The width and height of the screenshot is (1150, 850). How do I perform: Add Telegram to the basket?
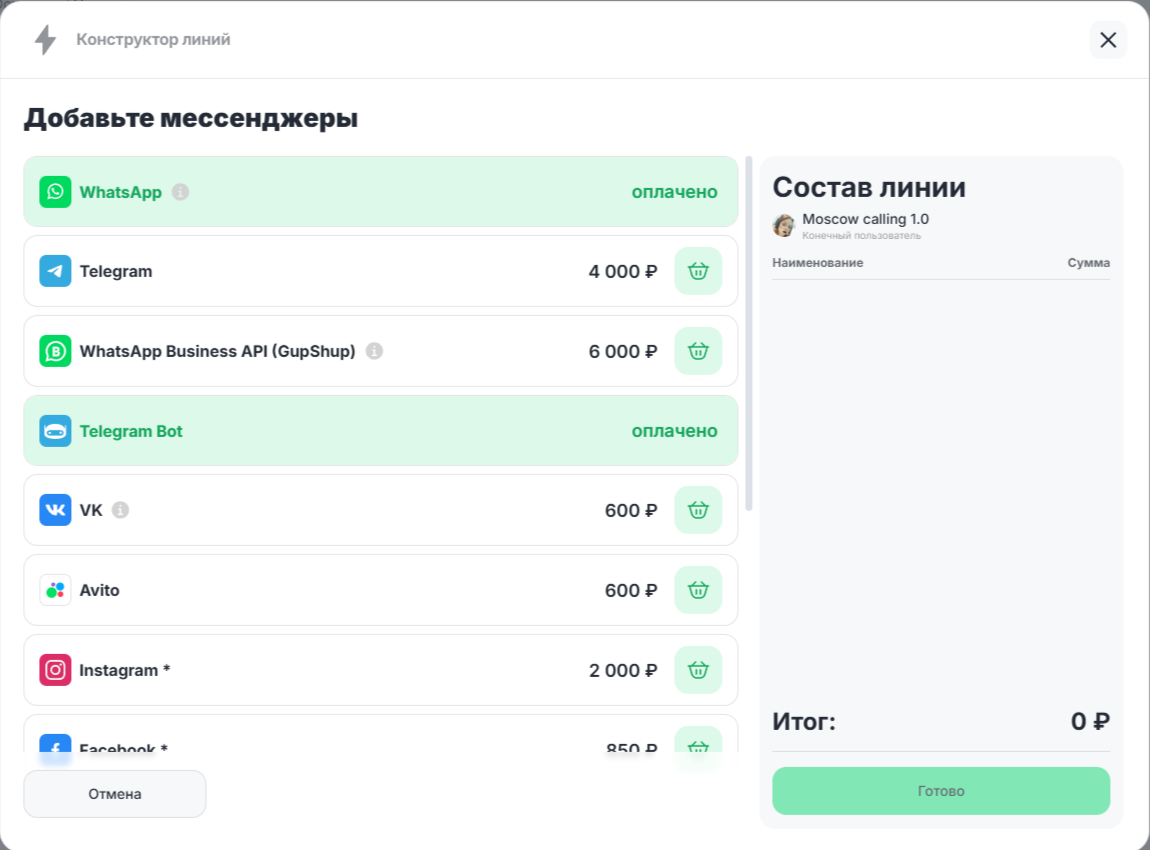click(x=698, y=271)
